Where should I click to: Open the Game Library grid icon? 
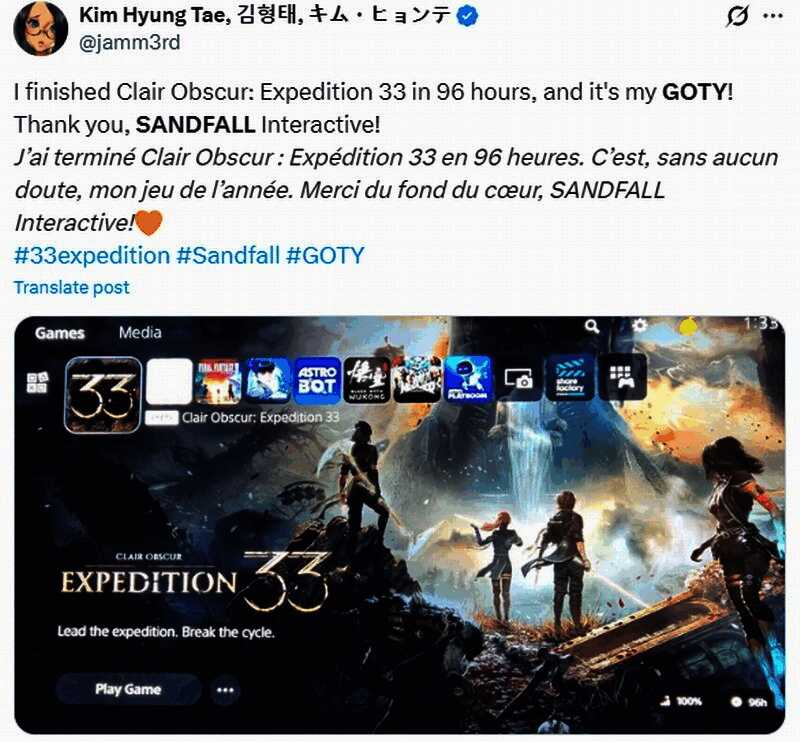pyautogui.click(x=622, y=378)
